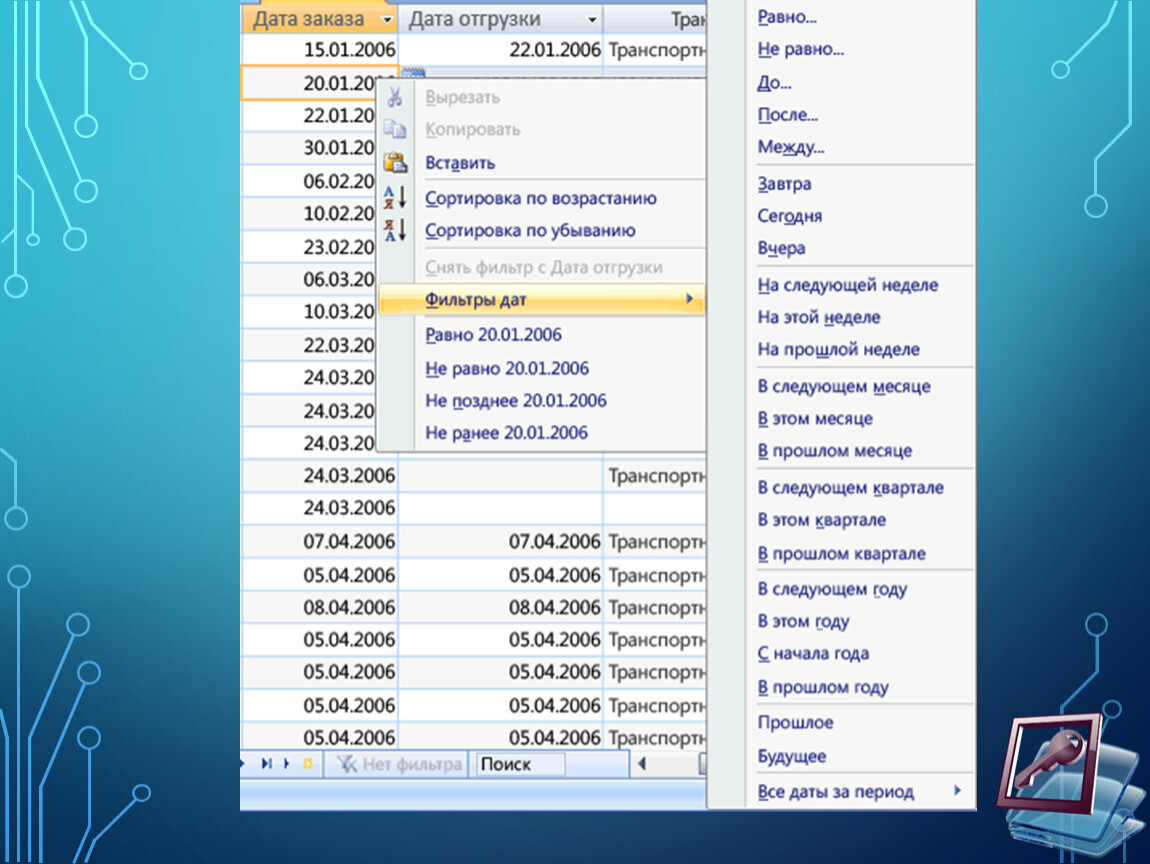Go to next record arrow
Viewport: 1150px width, 864px height.
coord(286,764)
